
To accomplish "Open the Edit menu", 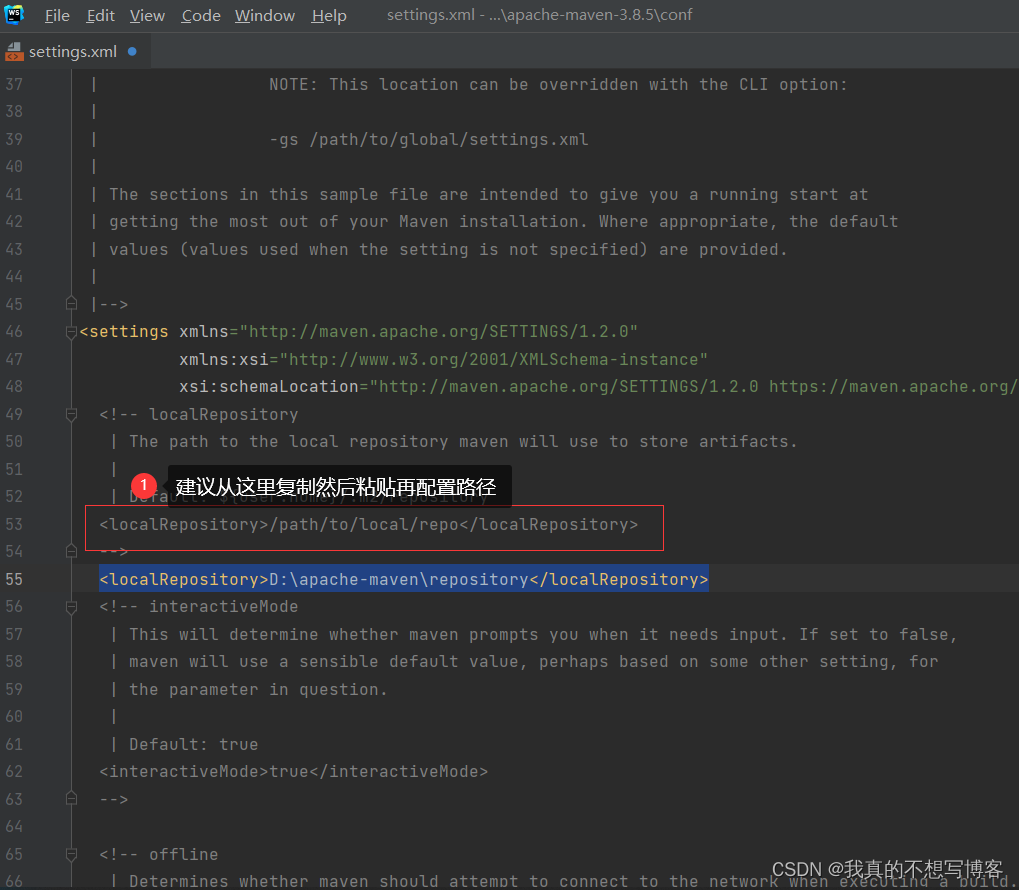I will pyautogui.click(x=101, y=16).
